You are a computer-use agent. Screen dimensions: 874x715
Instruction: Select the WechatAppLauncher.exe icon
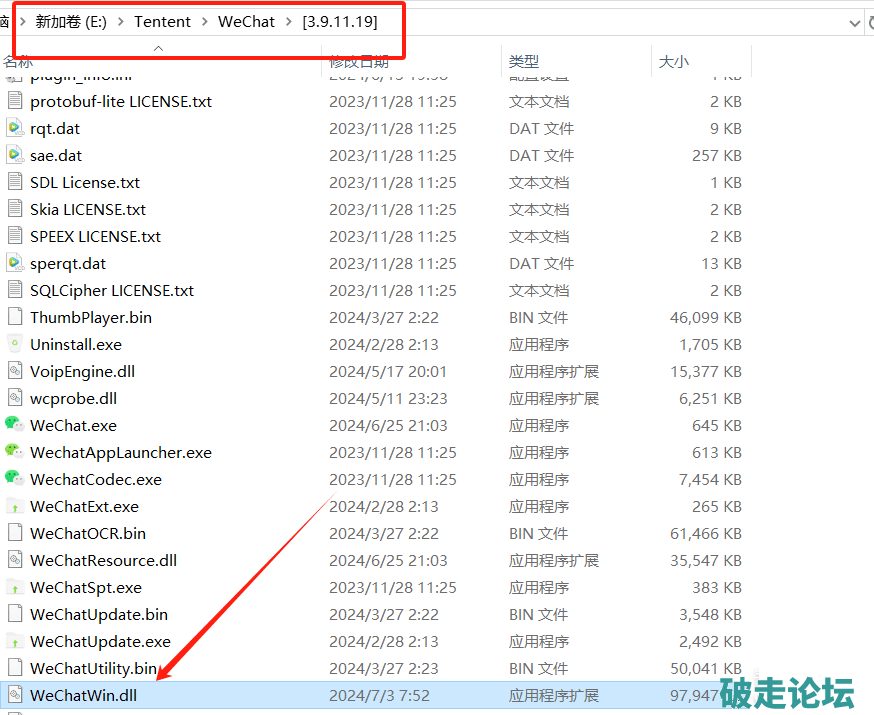14,452
